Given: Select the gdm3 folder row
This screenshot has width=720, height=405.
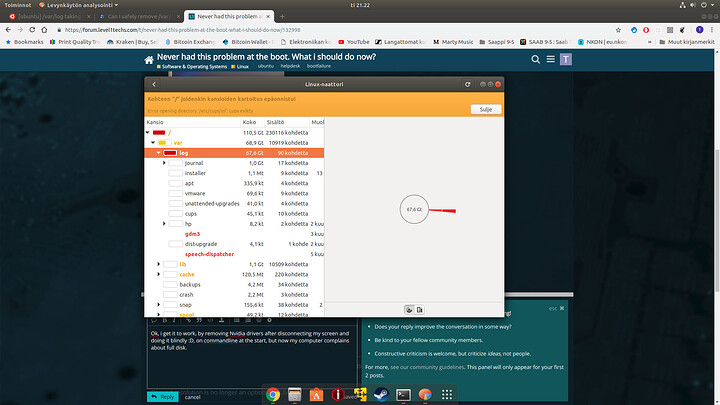Looking at the screenshot, I should (x=234, y=234).
